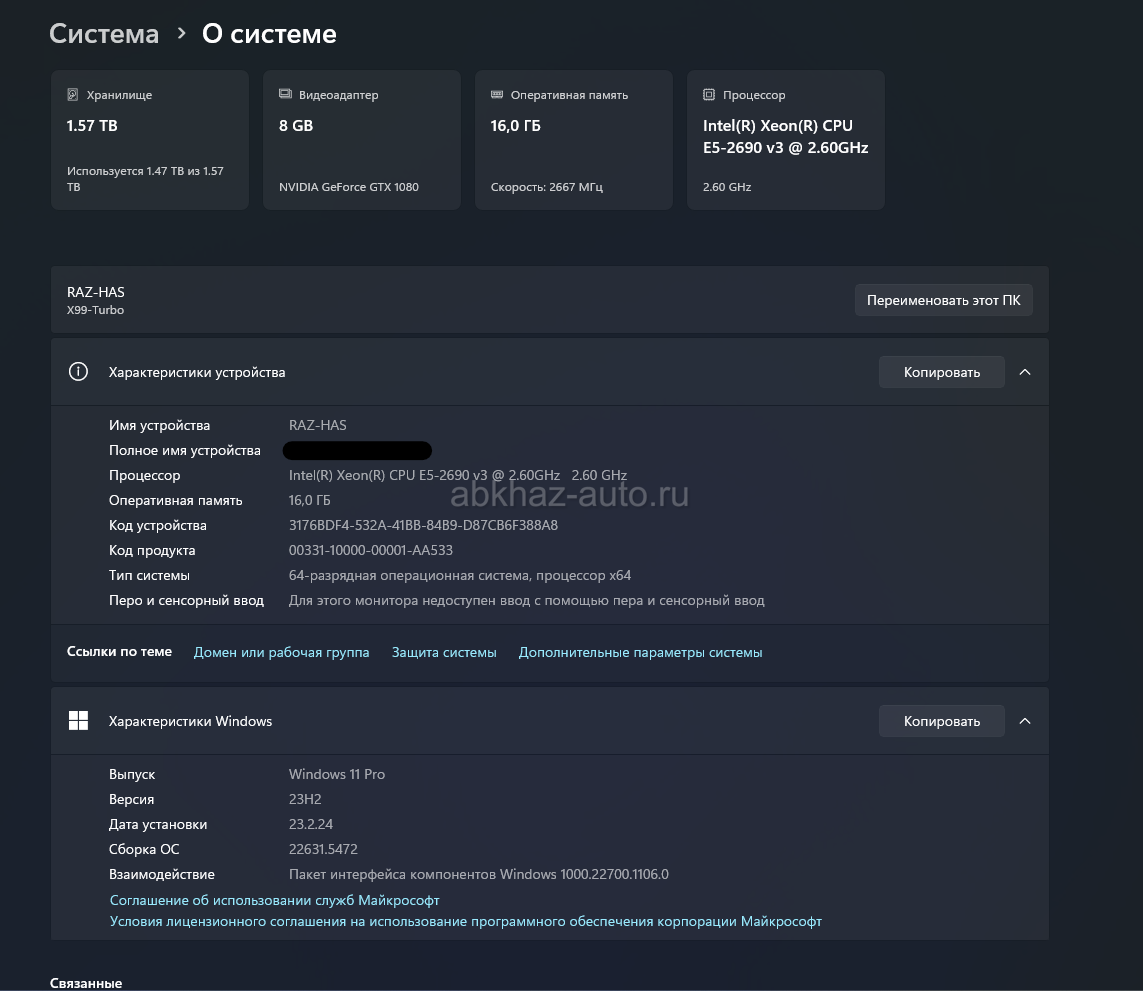Copy the Windows specifications with the Копировать button
Image resolution: width=1143 pixels, height=991 pixels.
pos(941,720)
